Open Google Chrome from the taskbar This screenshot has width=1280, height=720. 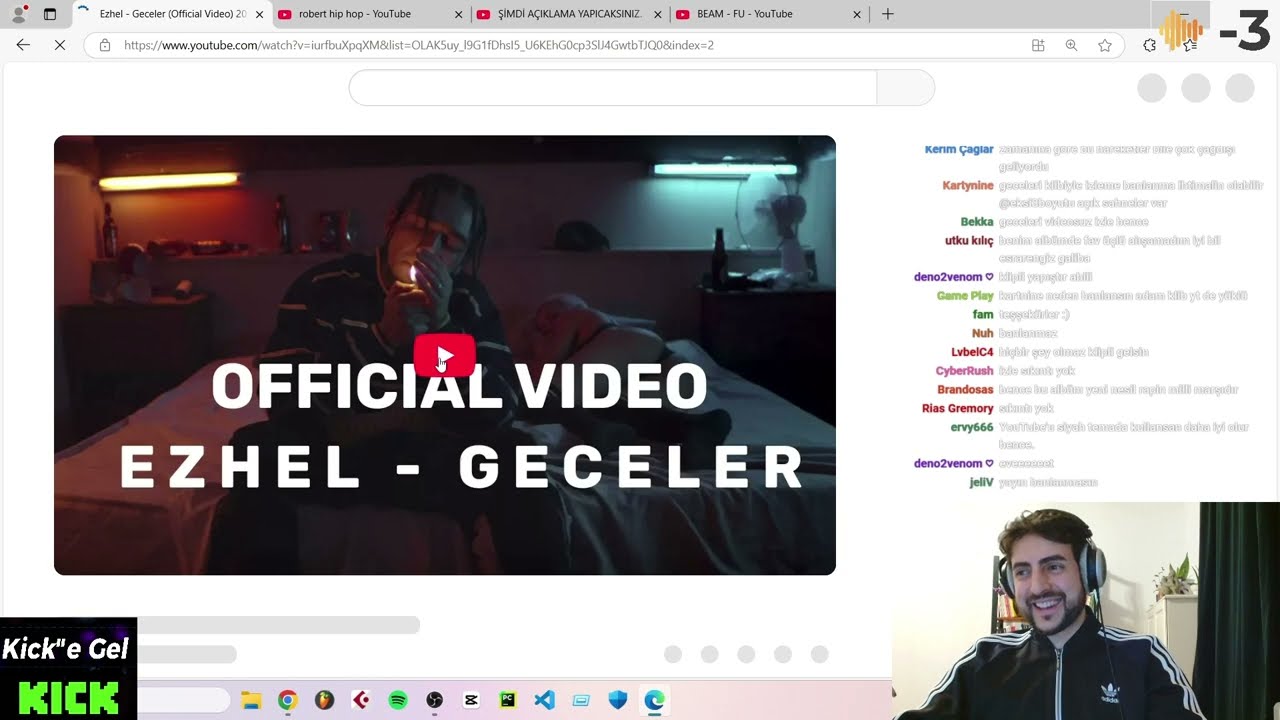287,700
